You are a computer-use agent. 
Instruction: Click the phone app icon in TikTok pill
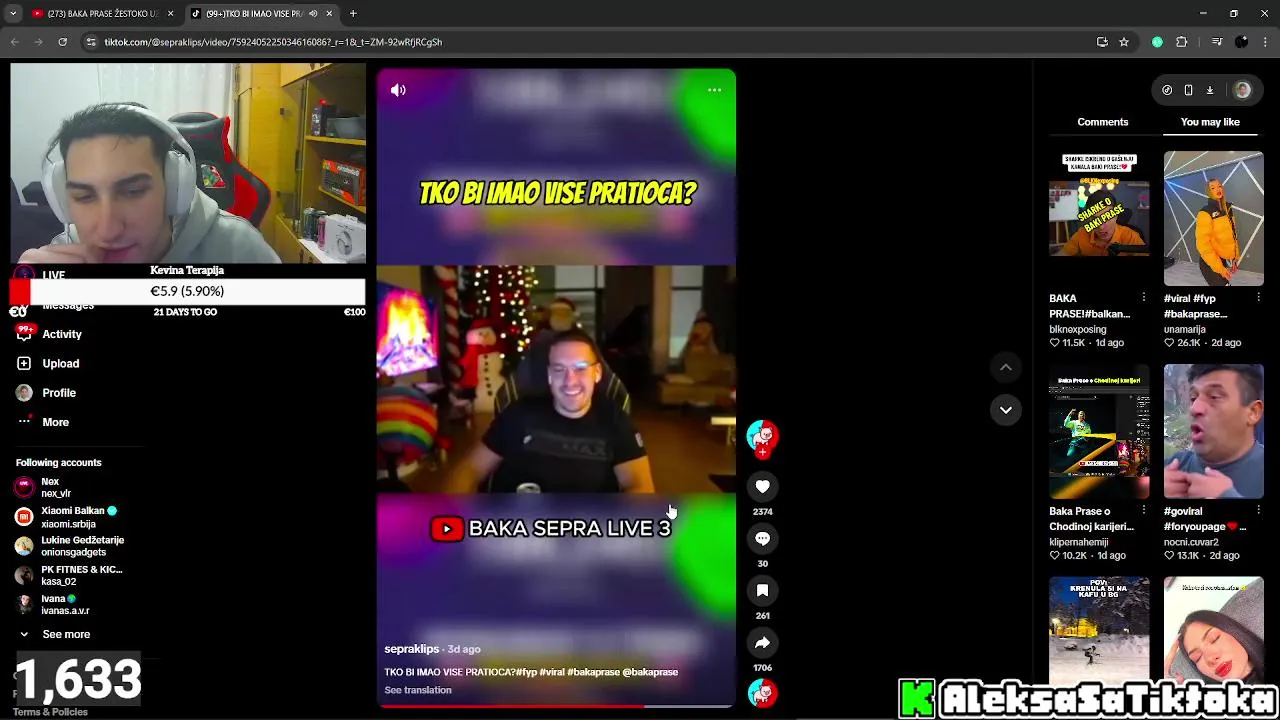point(1188,90)
